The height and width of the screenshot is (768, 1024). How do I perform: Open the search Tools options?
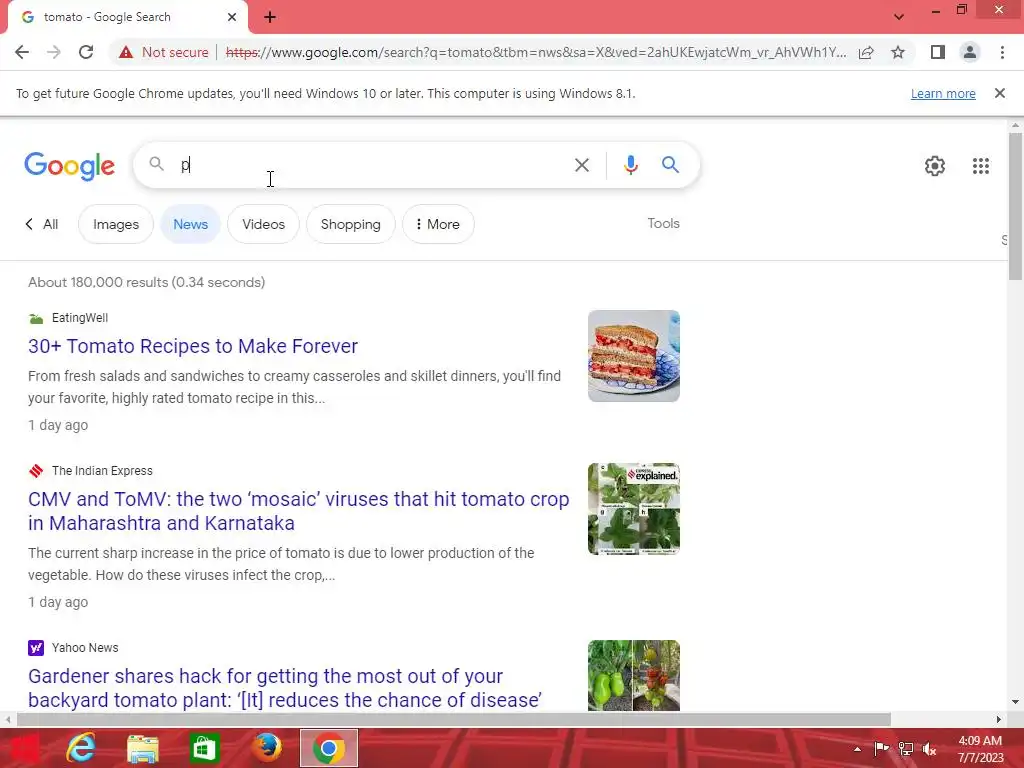pos(664,223)
